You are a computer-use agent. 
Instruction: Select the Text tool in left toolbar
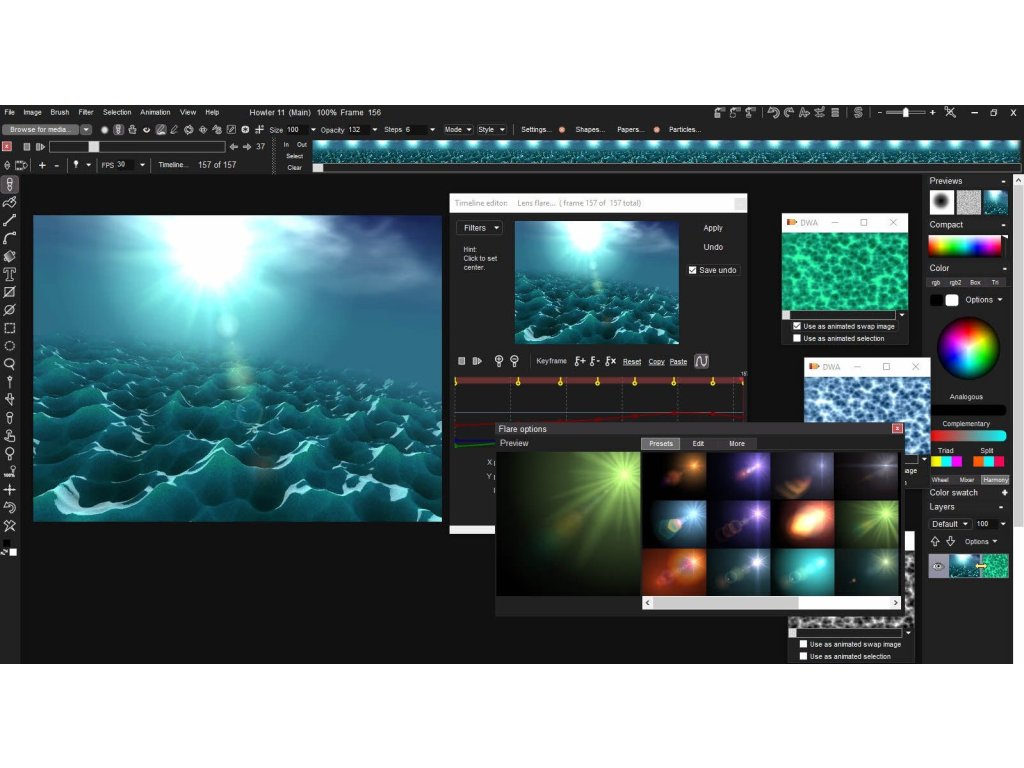(x=10, y=274)
